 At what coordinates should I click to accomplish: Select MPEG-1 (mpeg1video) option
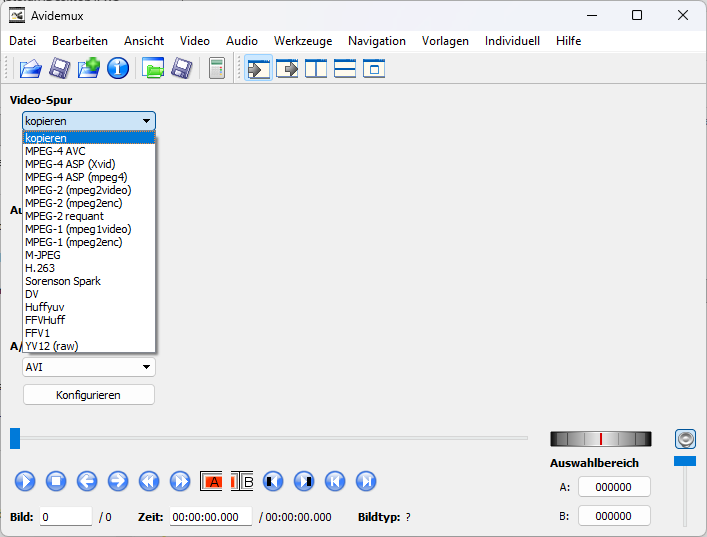click(89, 229)
